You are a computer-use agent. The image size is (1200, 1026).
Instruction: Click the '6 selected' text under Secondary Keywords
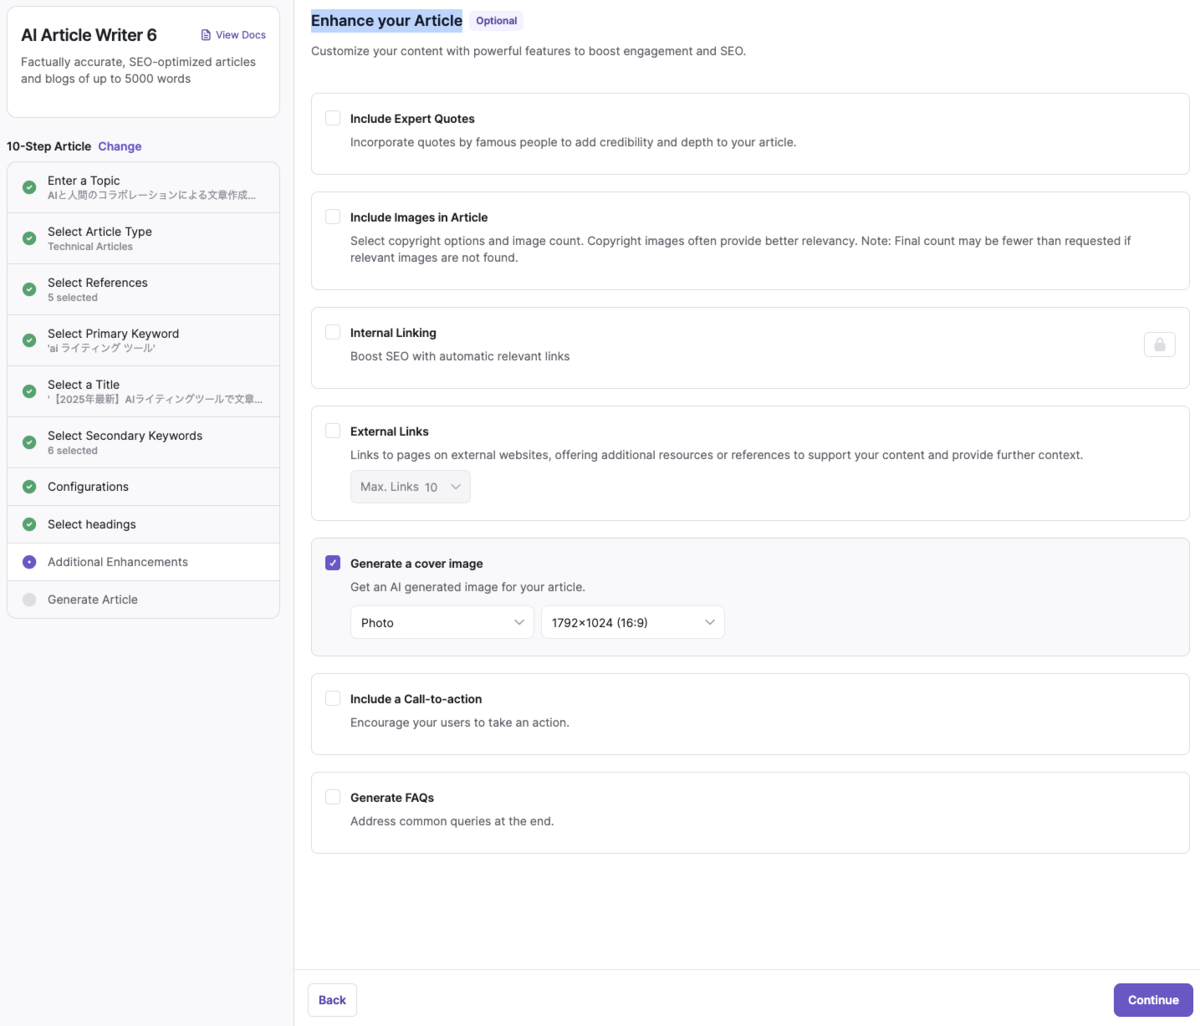pos(73,451)
